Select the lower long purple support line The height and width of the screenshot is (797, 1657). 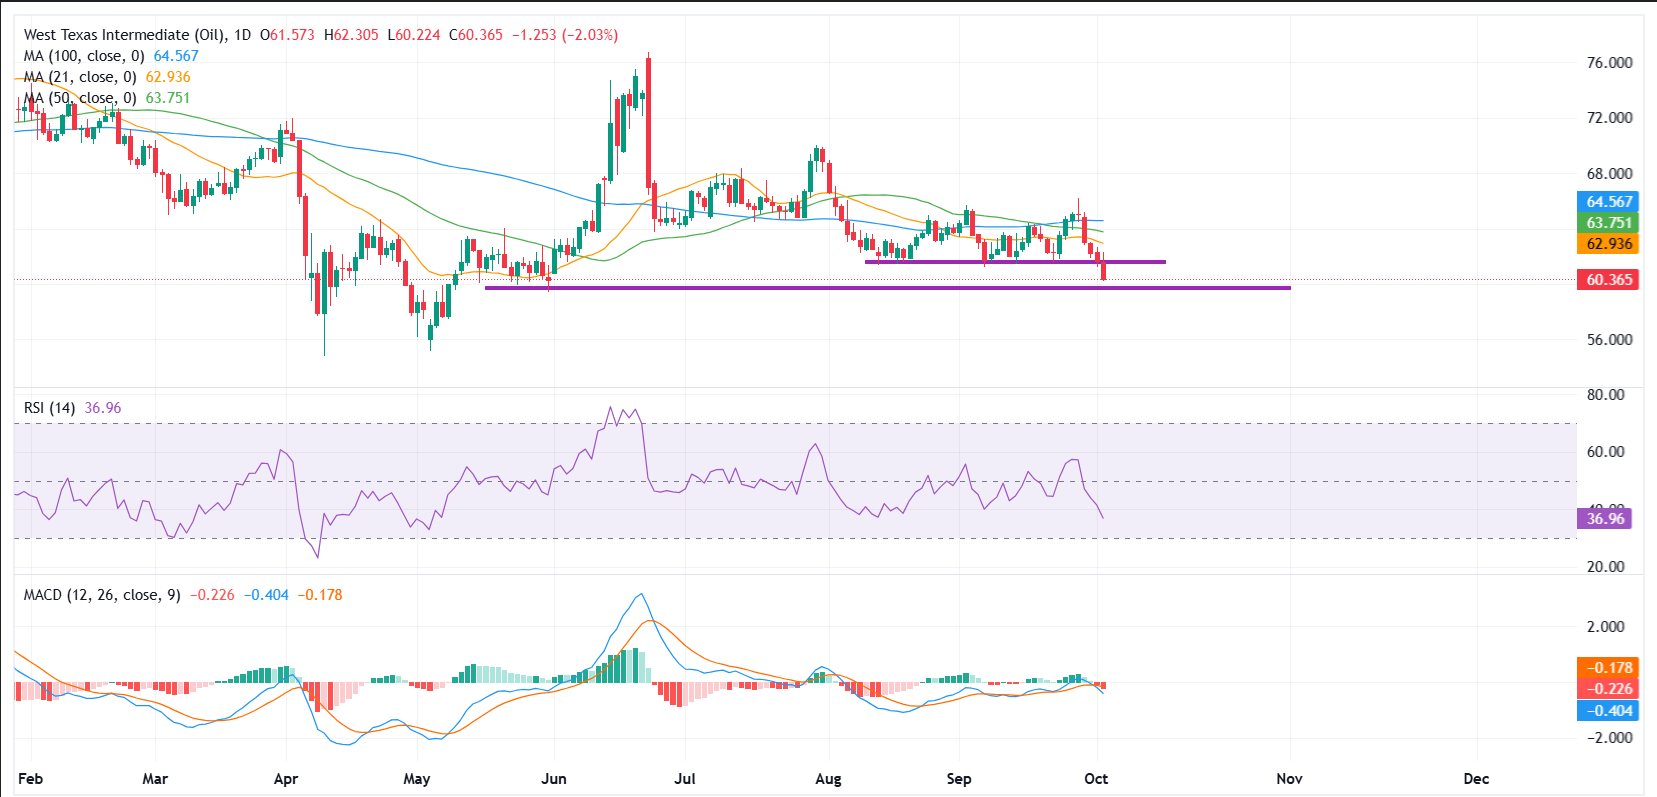coord(900,288)
